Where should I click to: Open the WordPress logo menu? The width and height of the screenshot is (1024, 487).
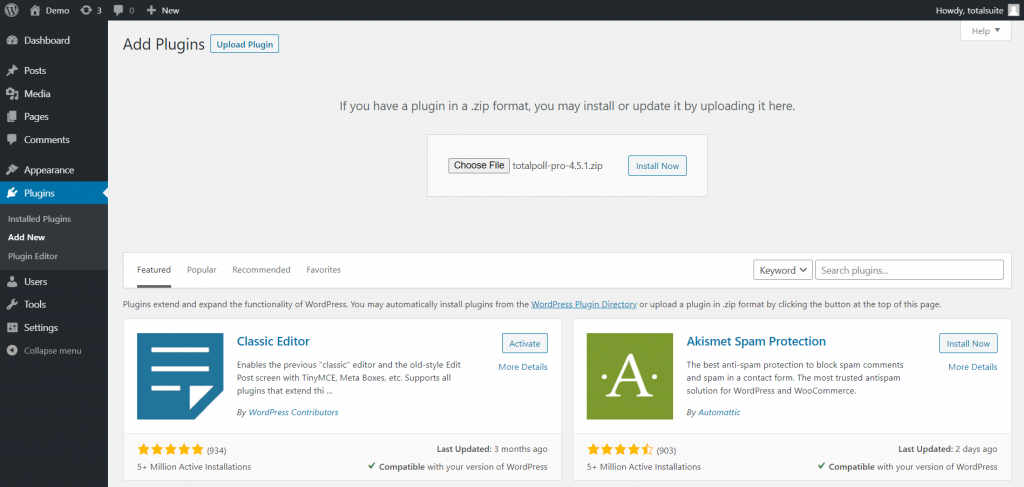point(12,10)
